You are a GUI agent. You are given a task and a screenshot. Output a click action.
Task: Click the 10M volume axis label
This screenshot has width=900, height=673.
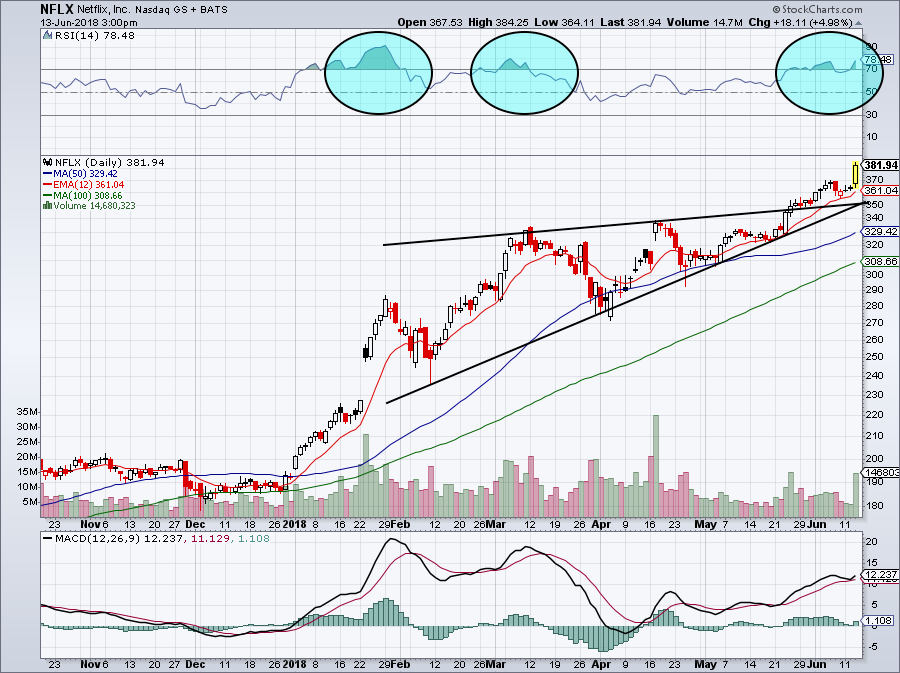28,487
